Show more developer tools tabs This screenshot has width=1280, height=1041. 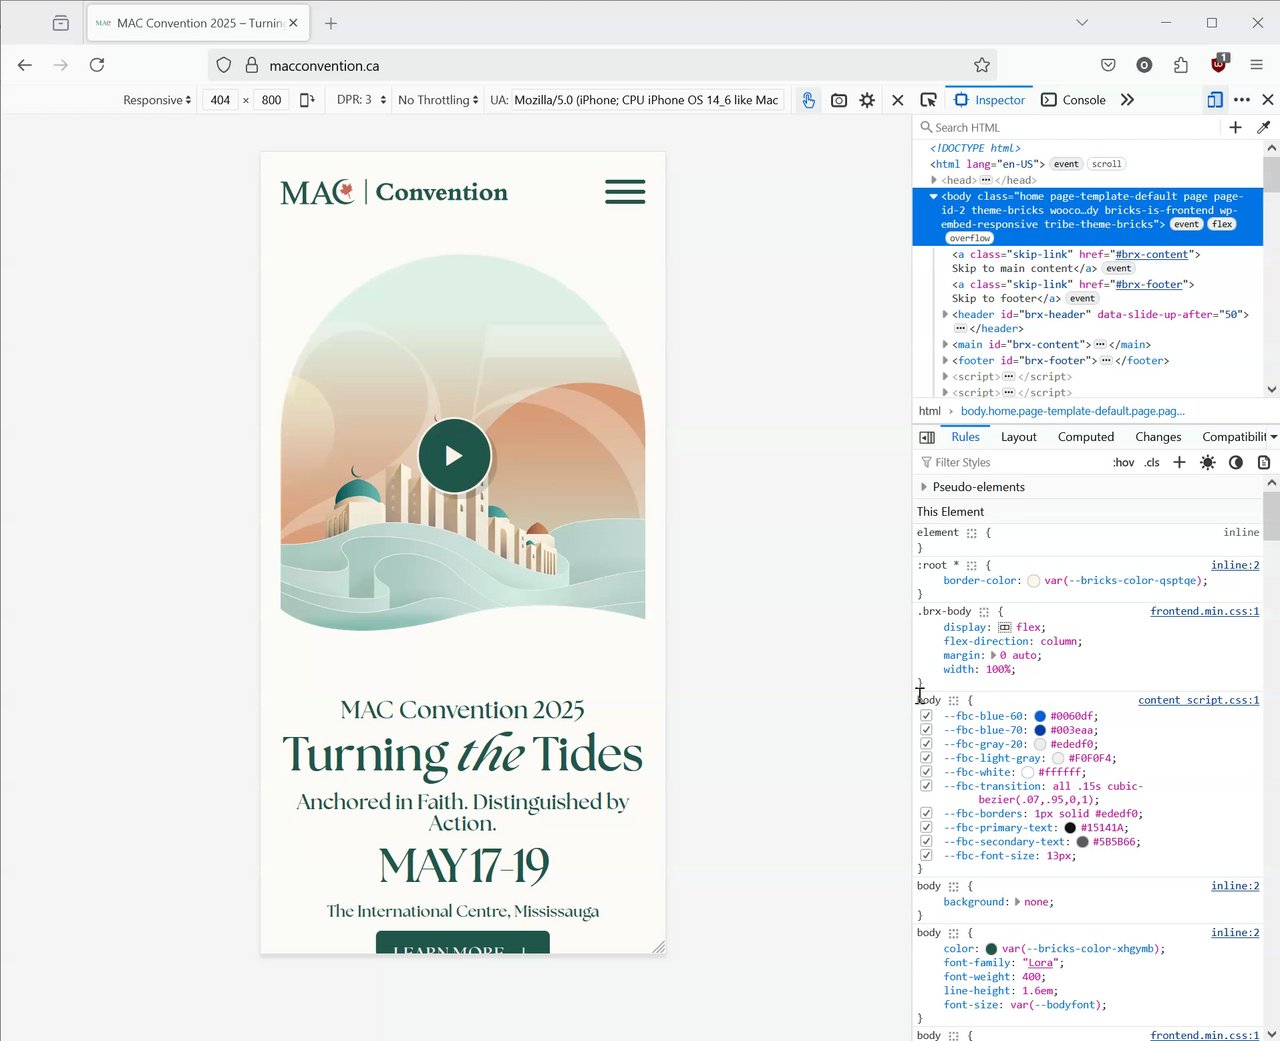click(x=1127, y=100)
